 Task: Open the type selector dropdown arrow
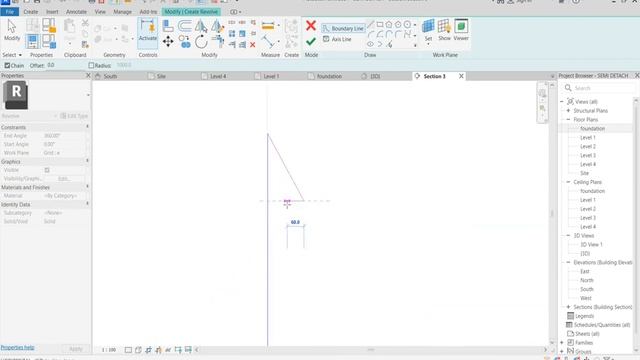click(88, 95)
